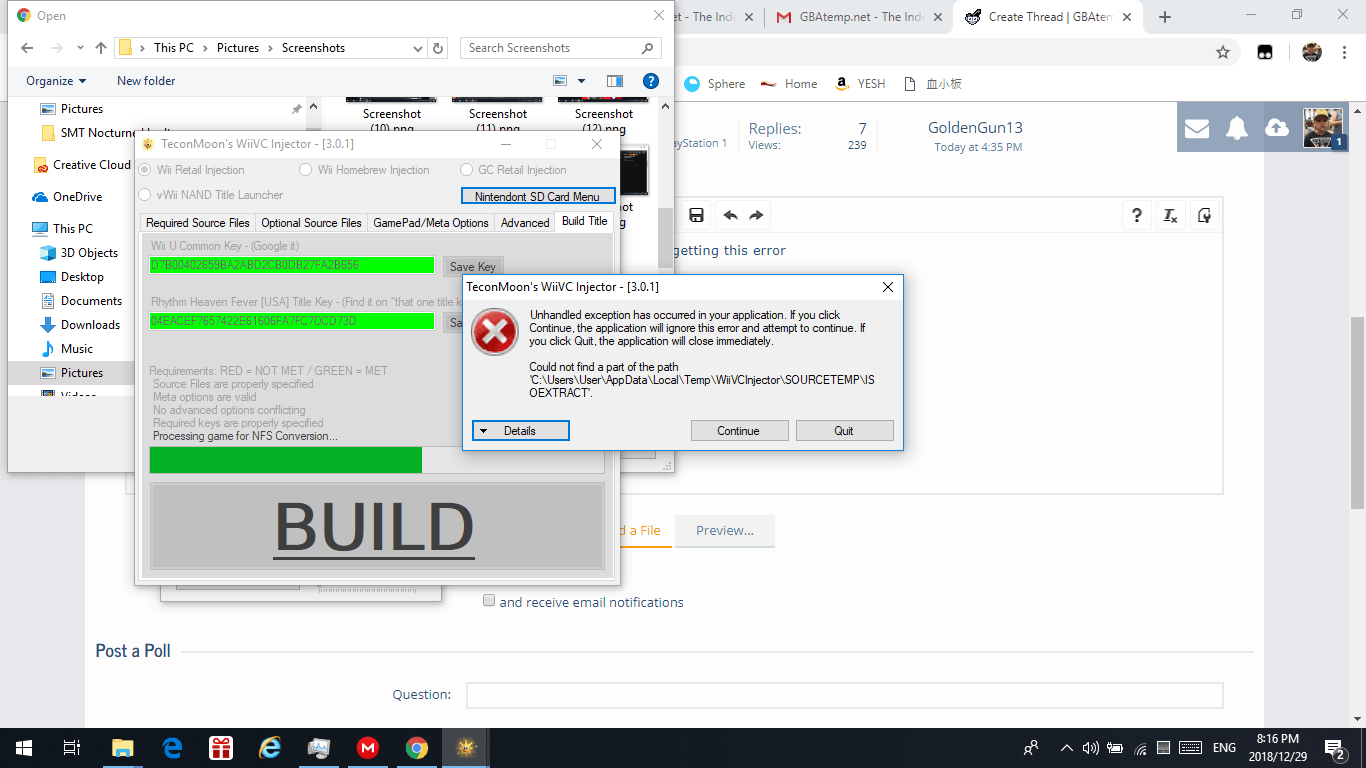Focus the Search Screenshots box
This screenshot has height=768, width=1366.
560,48
